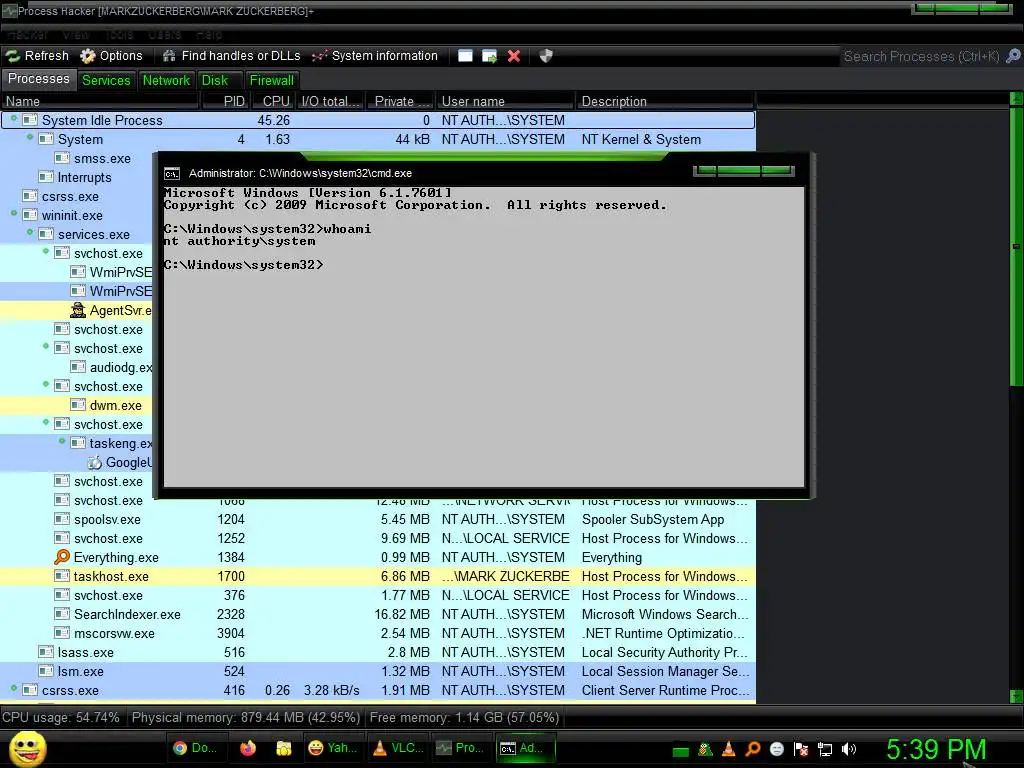Image resolution: width=1024 pixels, height=768 pixels.
Task: Open the VLC taskbar button
Action: 396,748
